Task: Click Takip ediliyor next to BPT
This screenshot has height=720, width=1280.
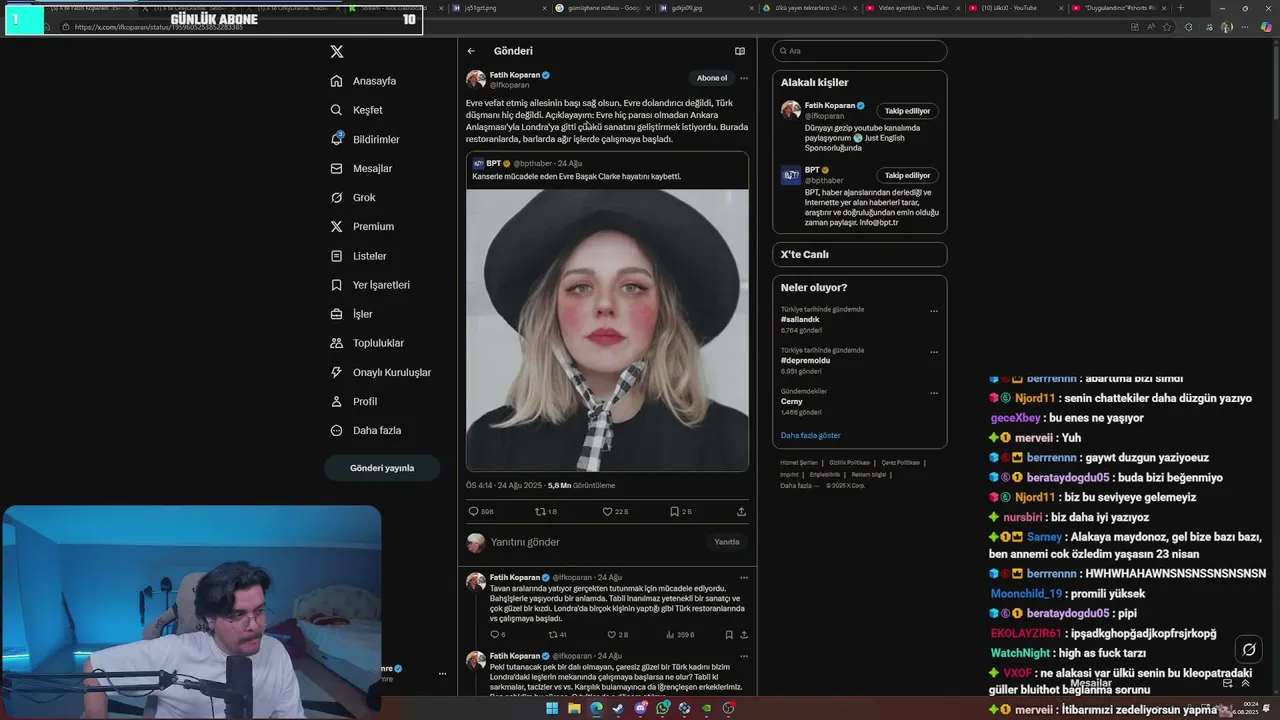Action: 907,175
